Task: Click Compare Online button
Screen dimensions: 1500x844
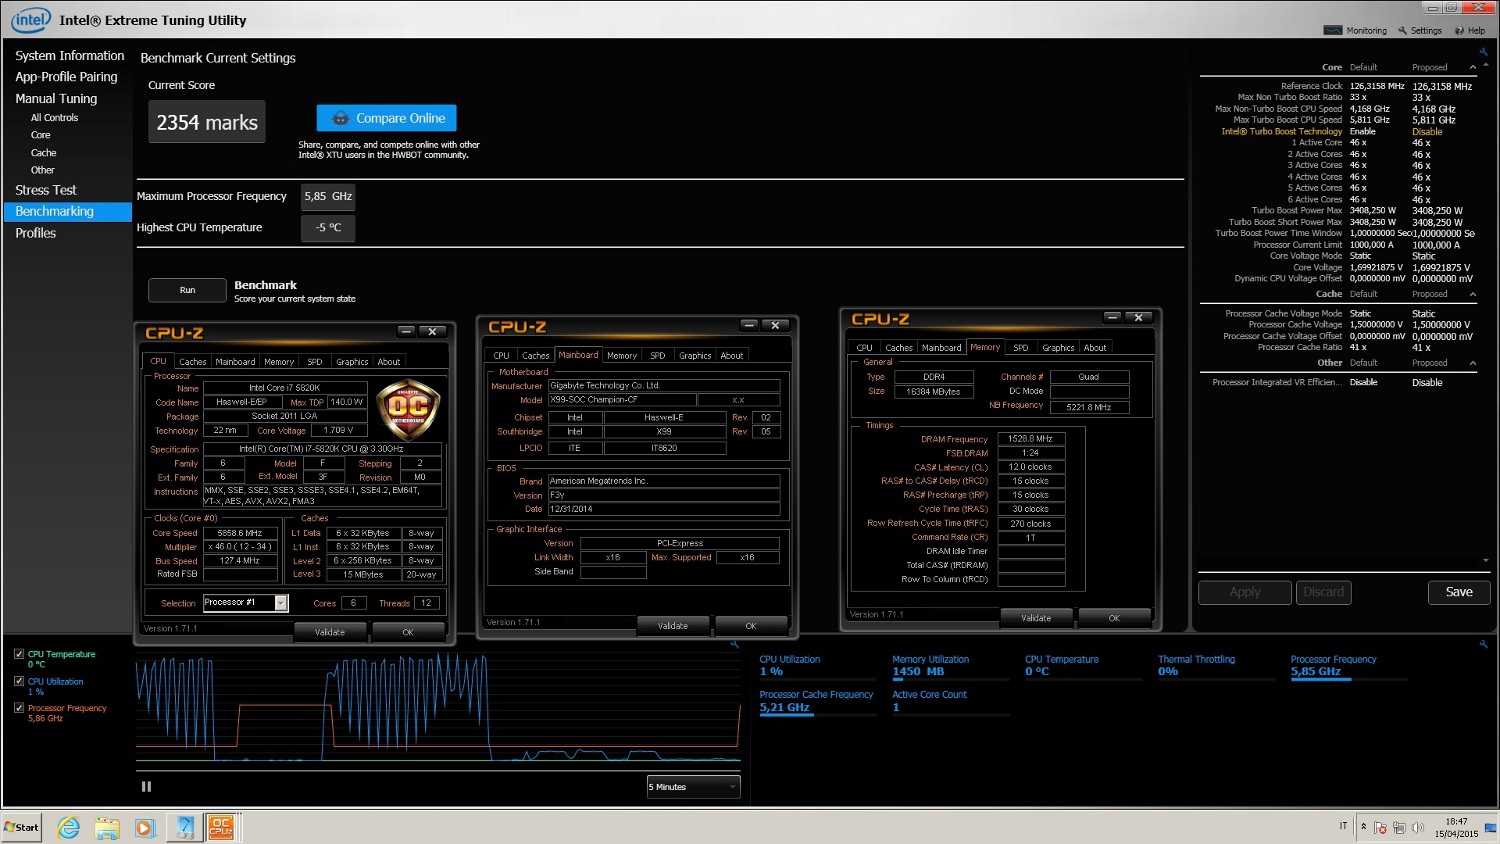Action: click(x=387, y=118)
